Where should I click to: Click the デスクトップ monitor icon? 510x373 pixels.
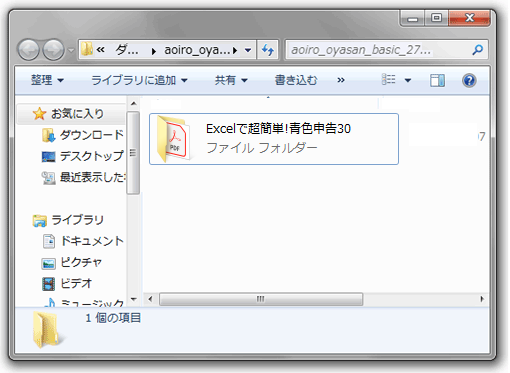(x=48, y=157)
